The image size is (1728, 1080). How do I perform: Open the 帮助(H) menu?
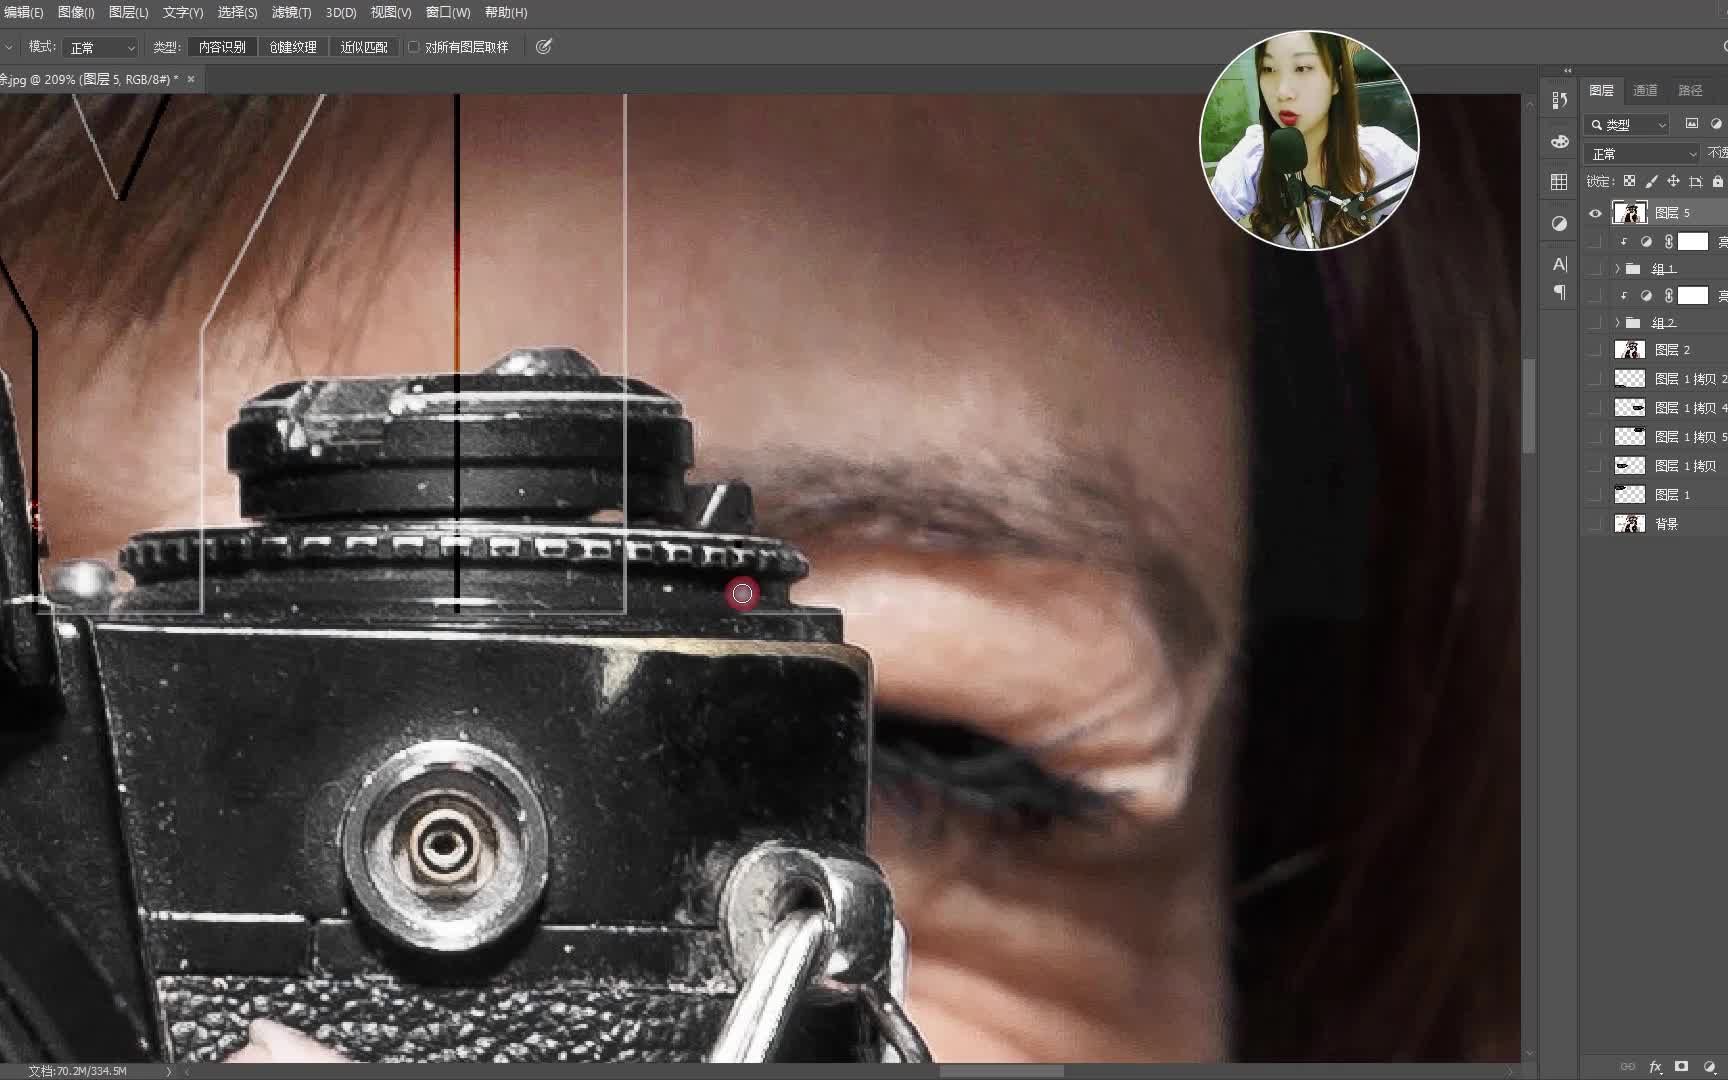(x=505, y=12)
